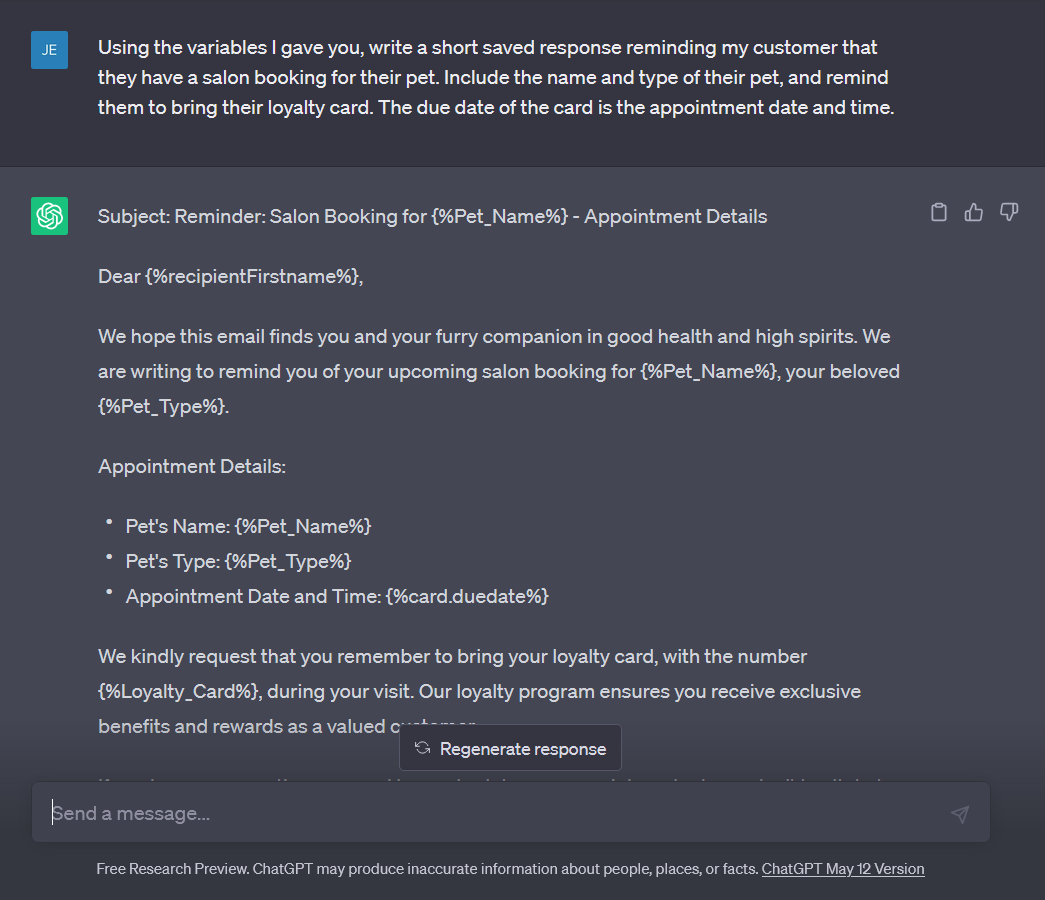The image size is (1045, 900).
Task: Give the response a thumbs up
Action: coord(973,212)
